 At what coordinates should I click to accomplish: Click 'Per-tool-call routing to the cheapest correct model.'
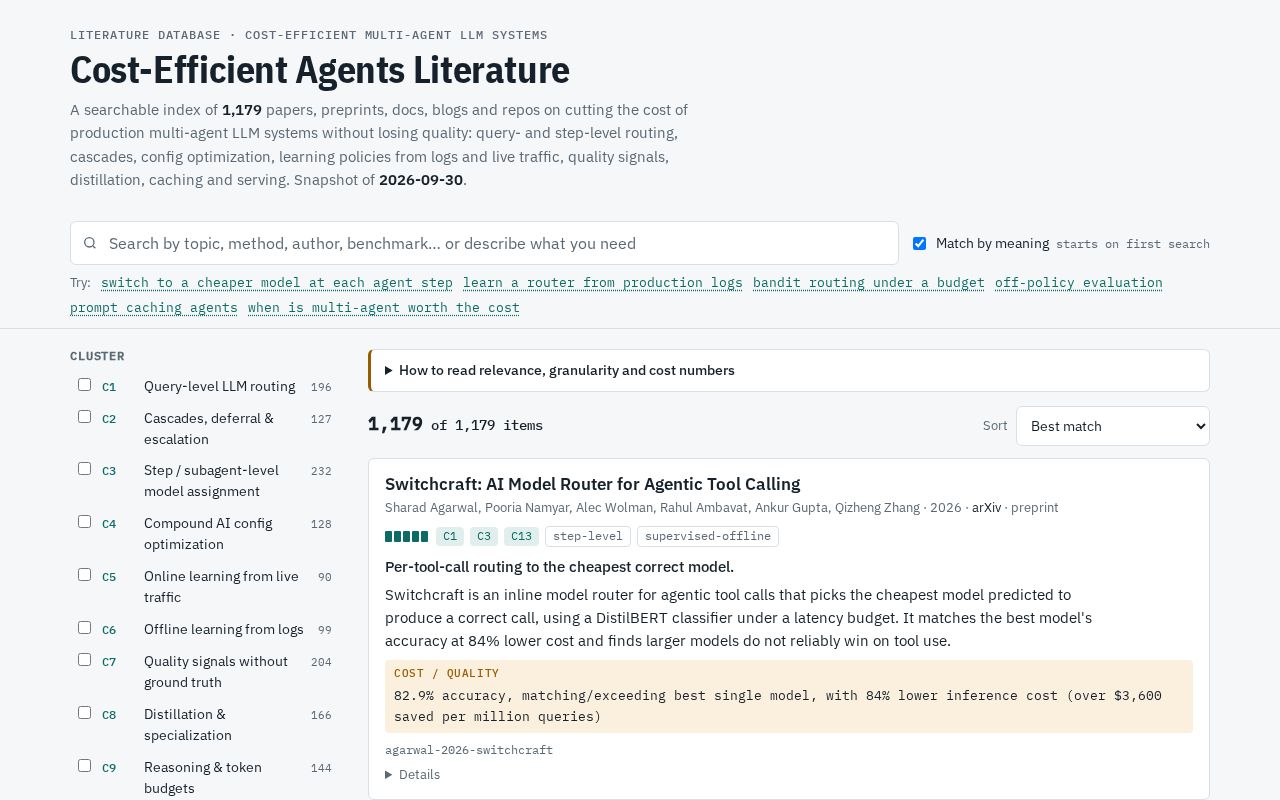click(x=560, y=567)
